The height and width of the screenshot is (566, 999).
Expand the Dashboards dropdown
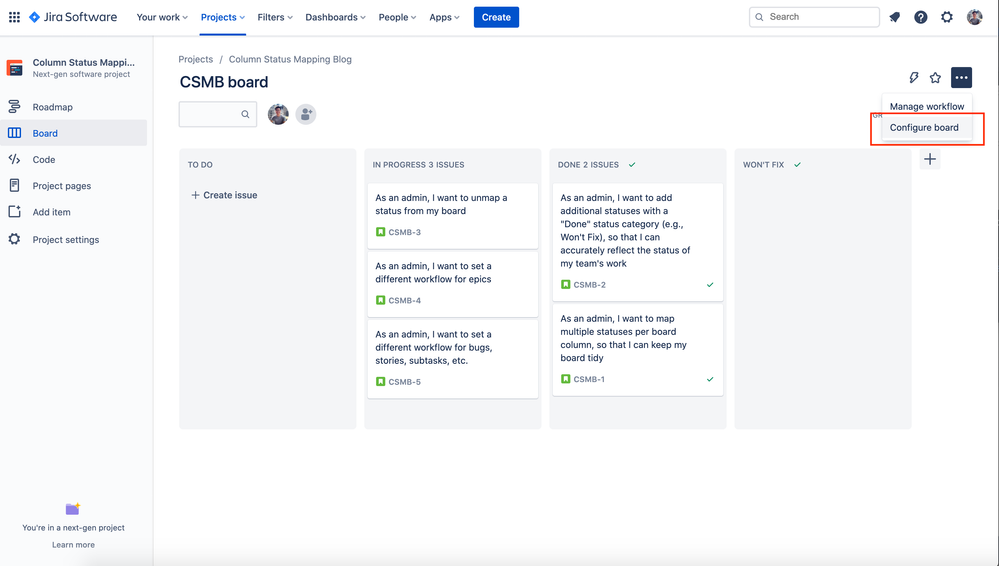(335, 17)
